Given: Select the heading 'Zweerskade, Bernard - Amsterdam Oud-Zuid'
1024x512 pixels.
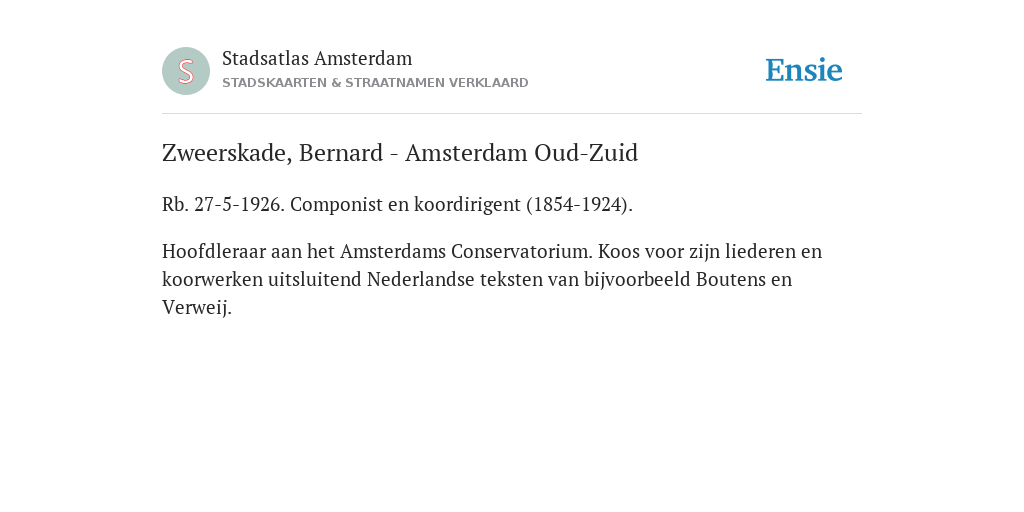Looking at the screenshot, I should 400,153.
